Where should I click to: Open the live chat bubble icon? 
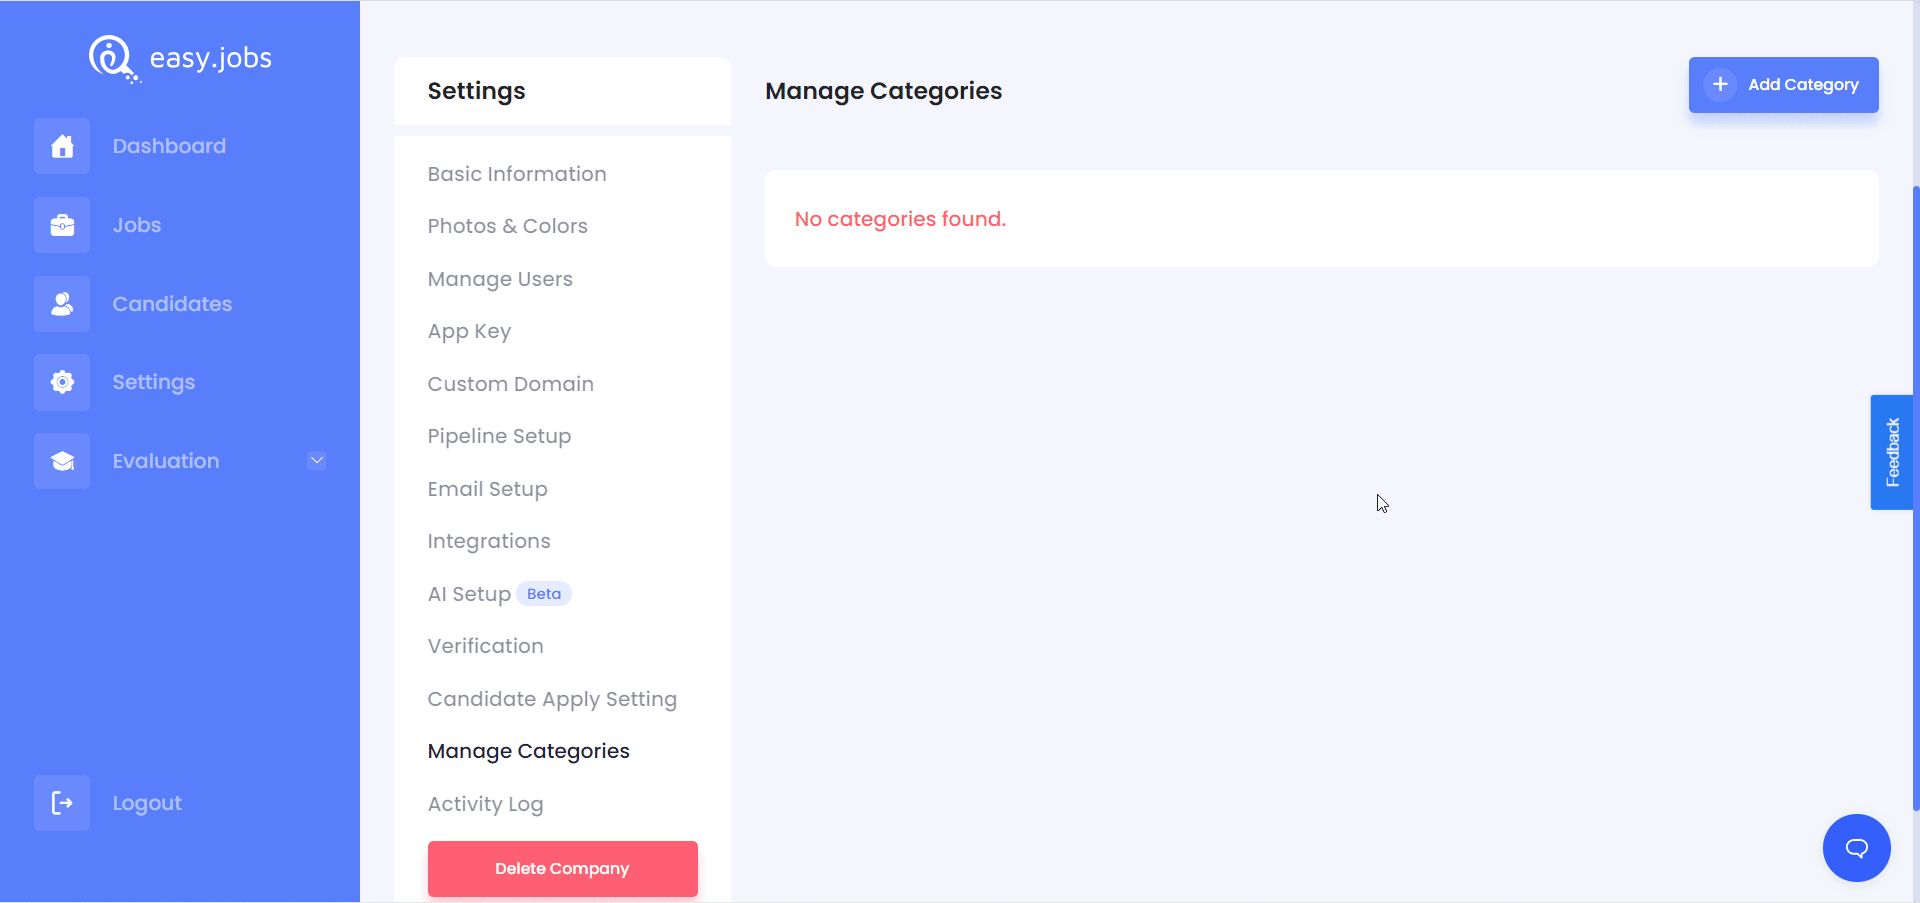1855,847
